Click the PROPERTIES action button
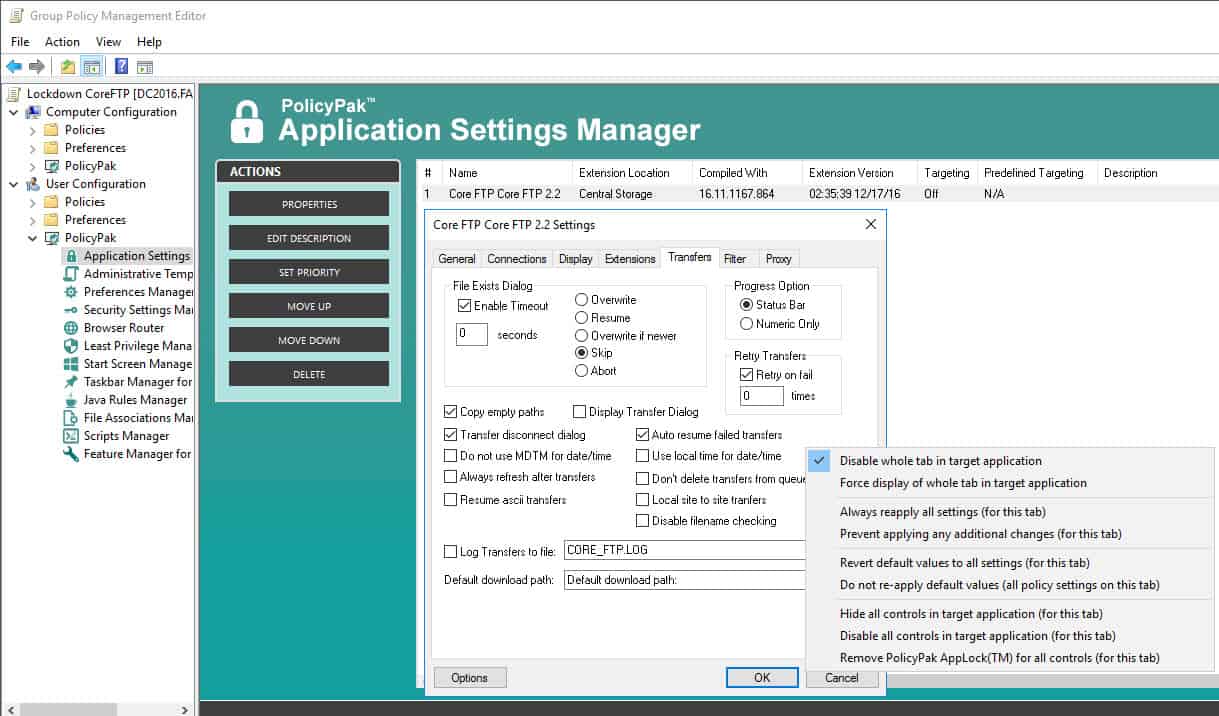The width and height of the screenshot is (1219, 716). (309, 204)
